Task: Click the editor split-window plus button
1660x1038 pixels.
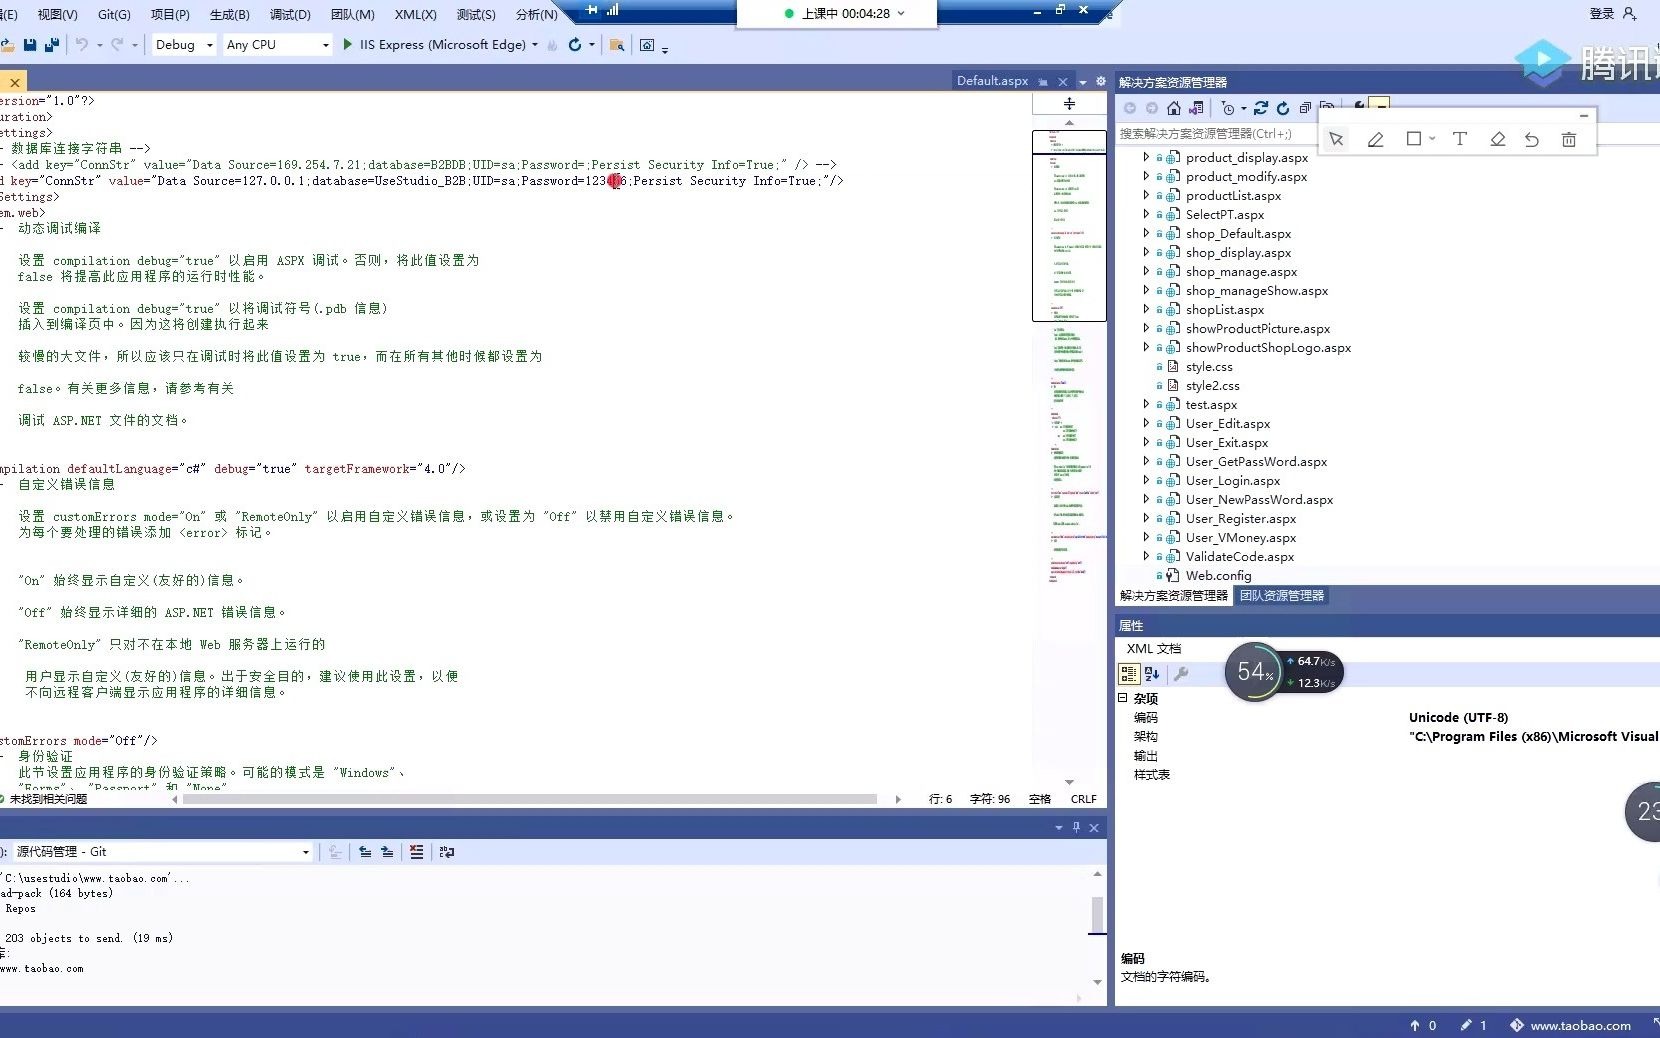Action: point(1069,104)
